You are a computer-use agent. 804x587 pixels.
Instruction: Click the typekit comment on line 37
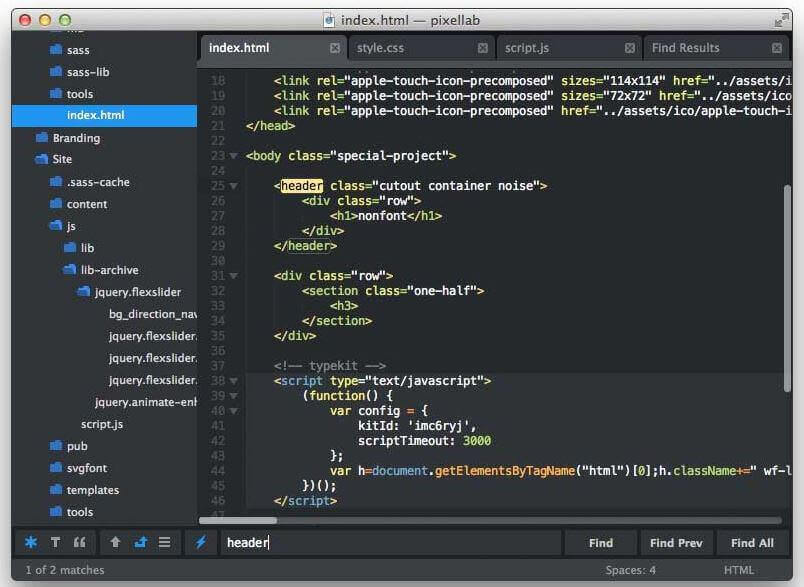[330, 366]
